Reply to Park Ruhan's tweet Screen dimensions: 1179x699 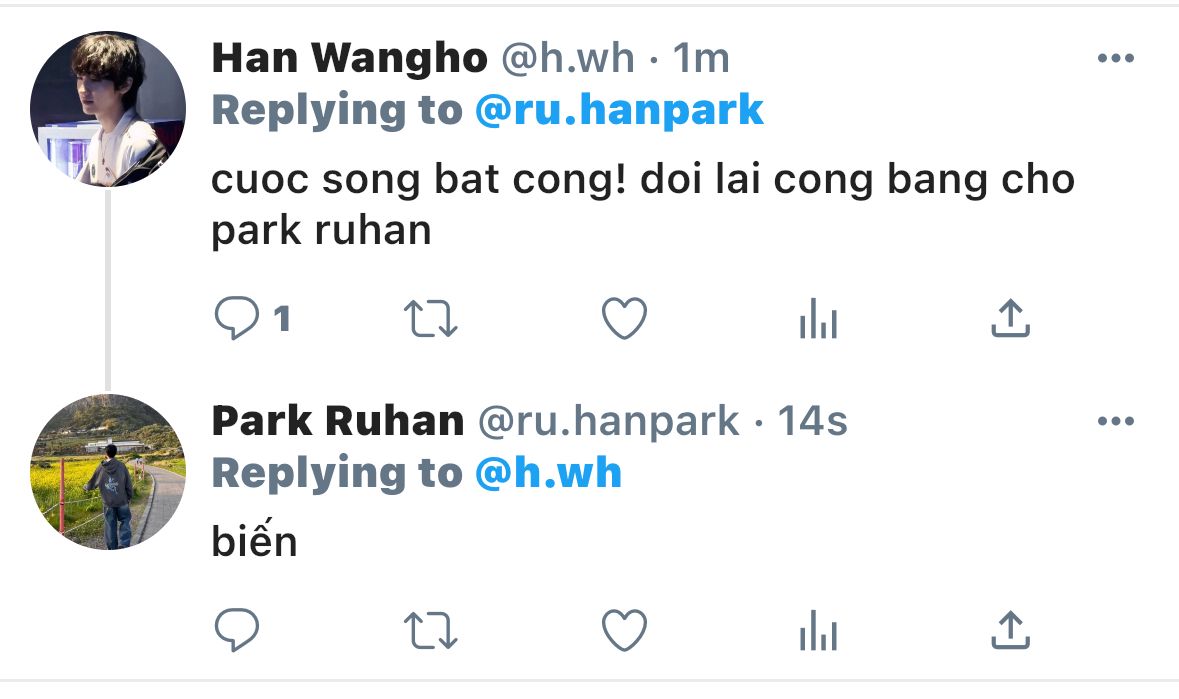(x=237, y=630)
